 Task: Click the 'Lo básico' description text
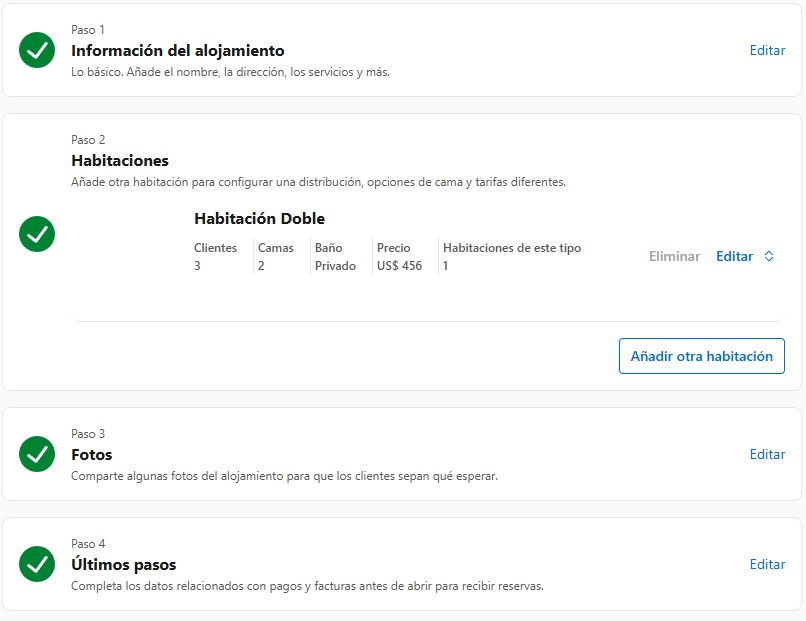coord(230,72)
